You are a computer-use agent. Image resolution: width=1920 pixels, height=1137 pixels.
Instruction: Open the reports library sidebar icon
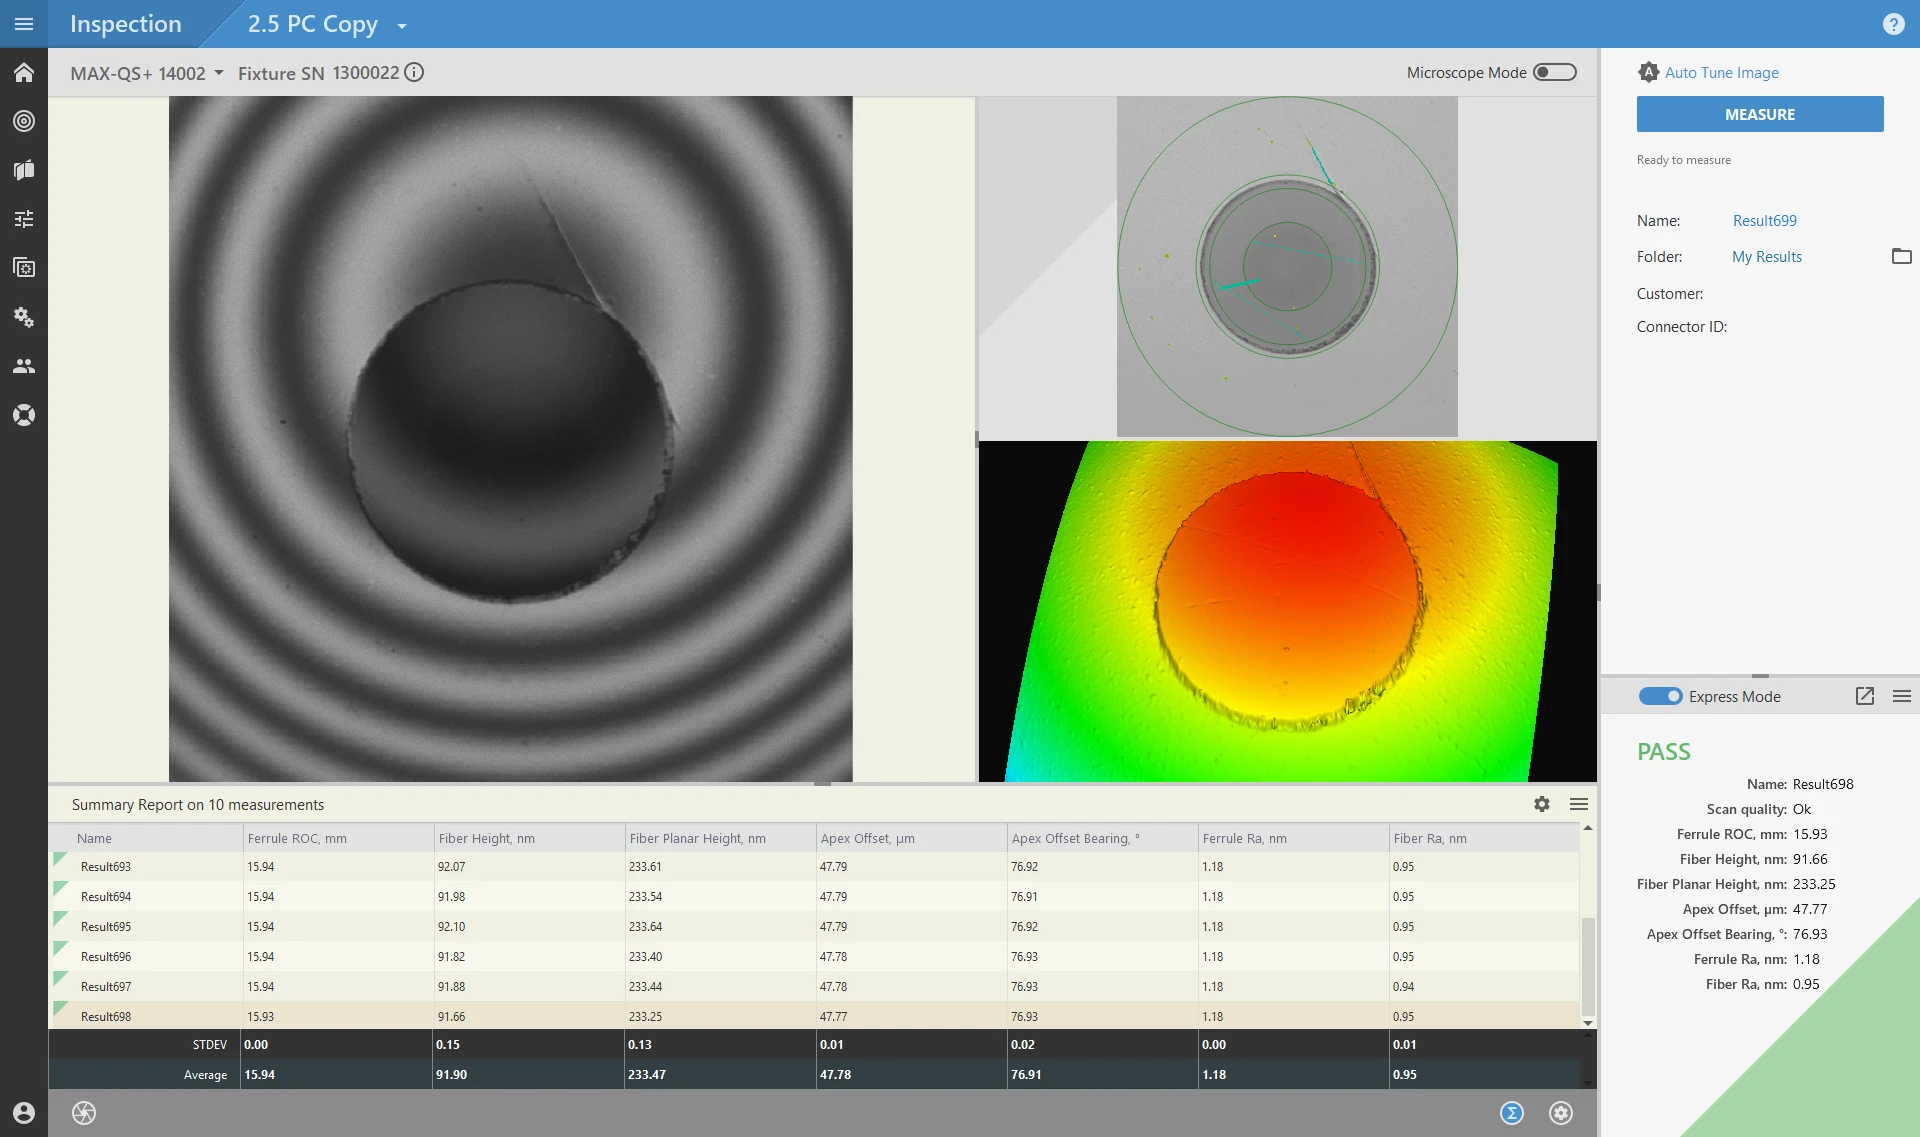coord(24,169)
